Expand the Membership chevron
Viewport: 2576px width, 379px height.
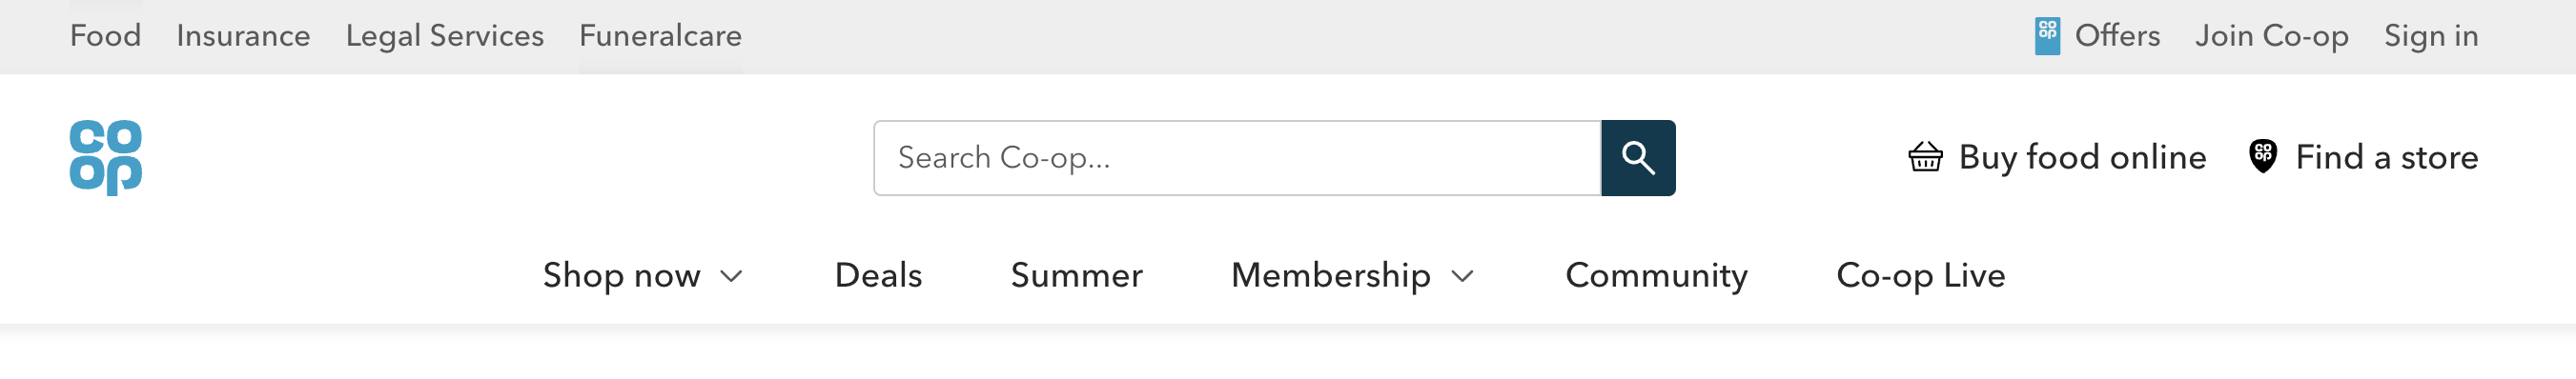point(1463,277)
